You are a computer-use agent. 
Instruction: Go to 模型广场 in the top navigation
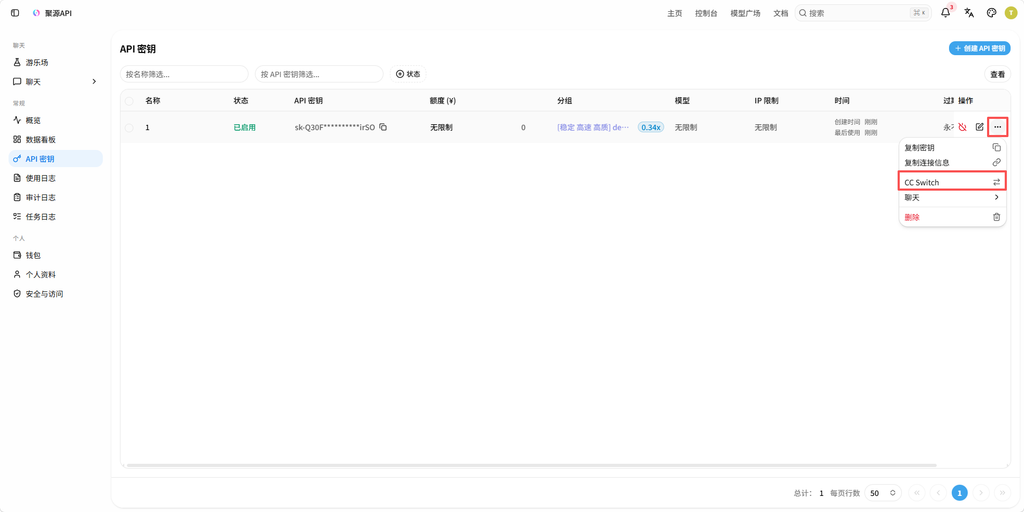point(745,13)
